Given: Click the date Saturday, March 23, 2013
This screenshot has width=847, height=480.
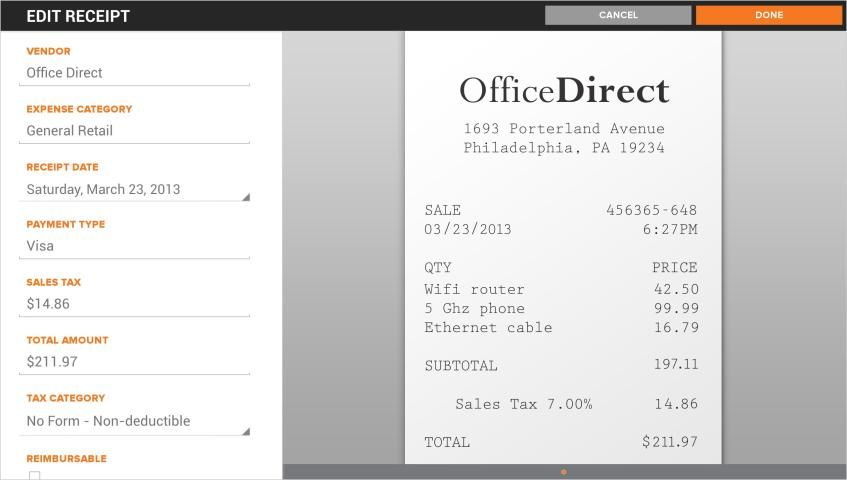Looking at the screenshot, I should coord(103,189).
